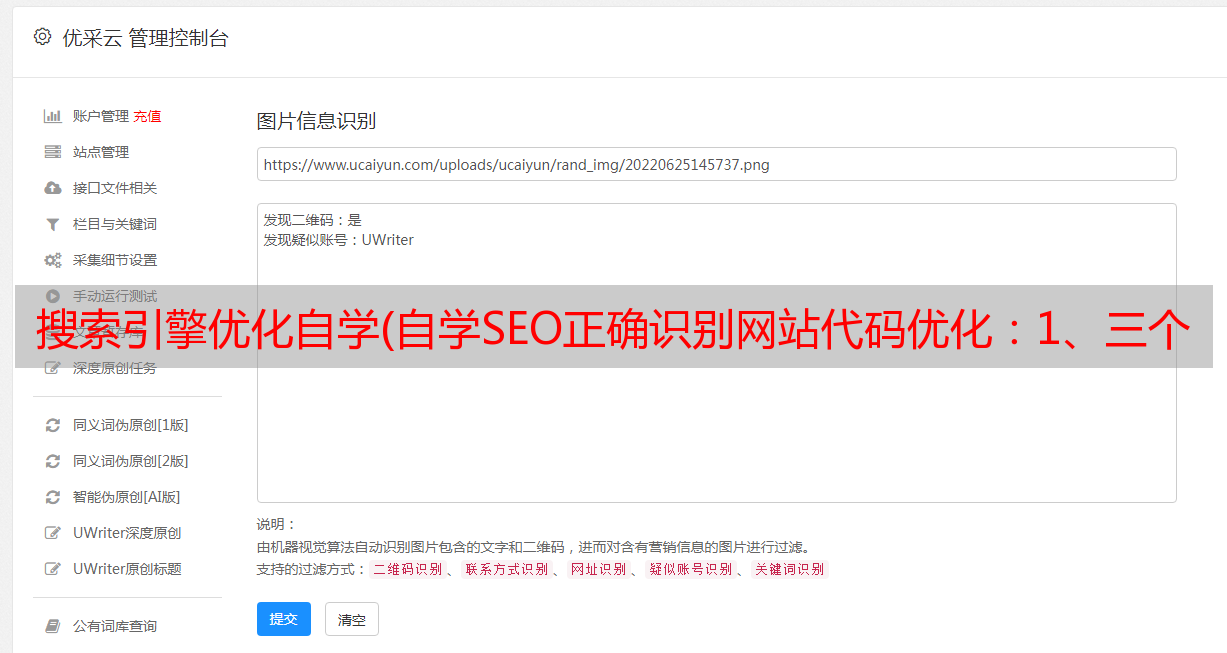The width and height of the screenshot is (1227, 653).
Task: Click the refresh icon for 同义词伪原创[2版]
Action: 53,461
